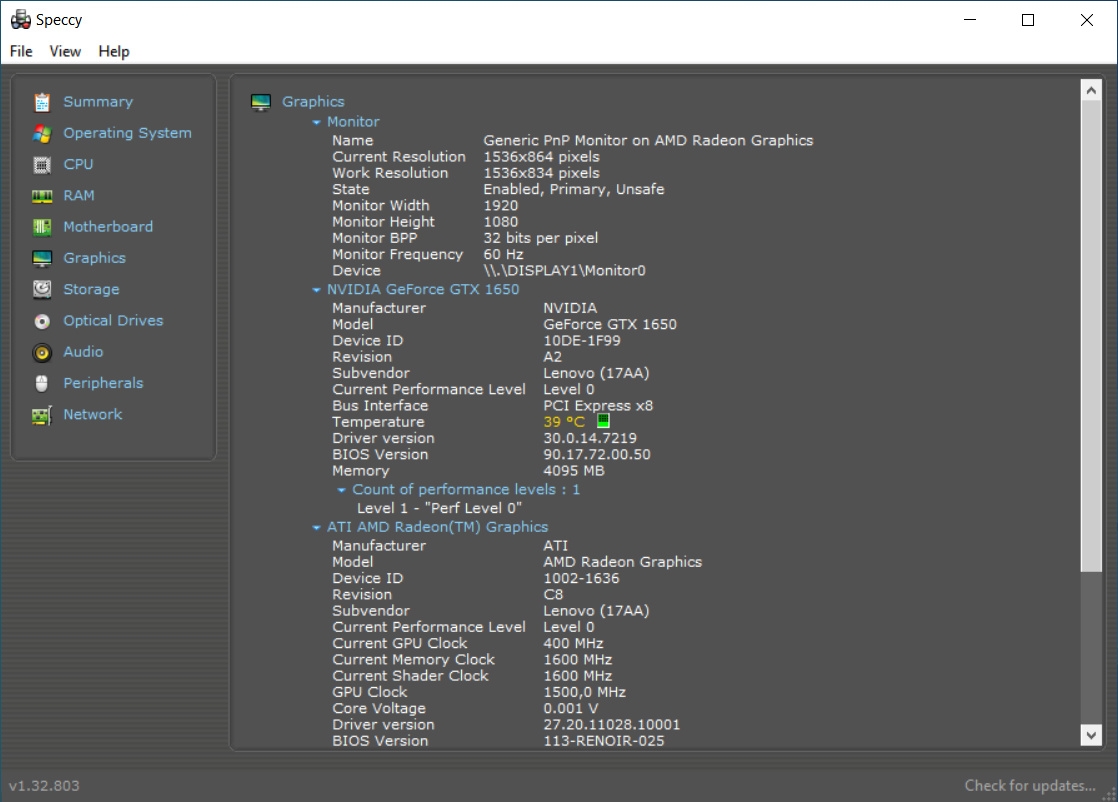Click the AMD driver version 27.20.11028.10001
1118x802 pixels.
pos(612,725)
